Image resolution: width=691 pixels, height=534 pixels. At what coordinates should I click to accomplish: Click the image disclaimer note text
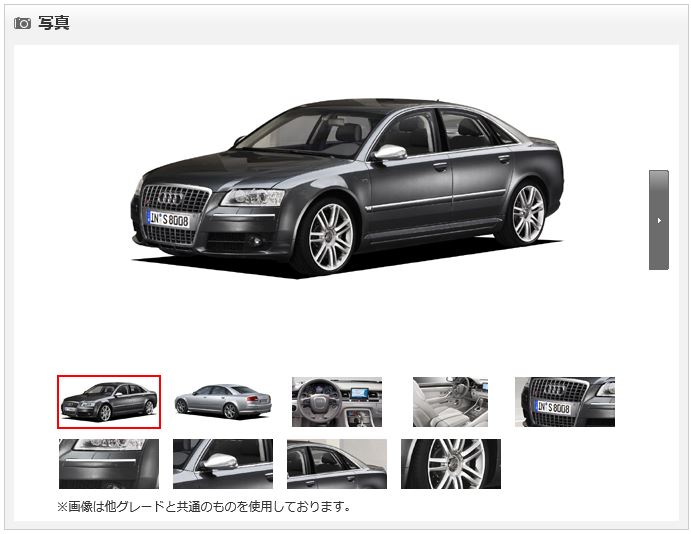(x=204, y=507)
